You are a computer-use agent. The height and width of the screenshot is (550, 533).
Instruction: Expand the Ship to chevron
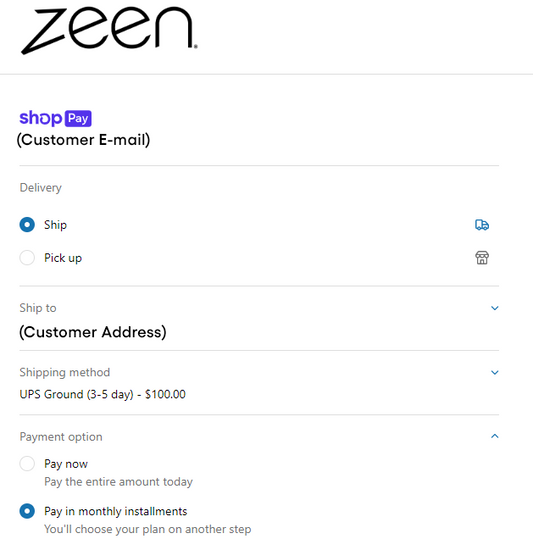[495, 308]
